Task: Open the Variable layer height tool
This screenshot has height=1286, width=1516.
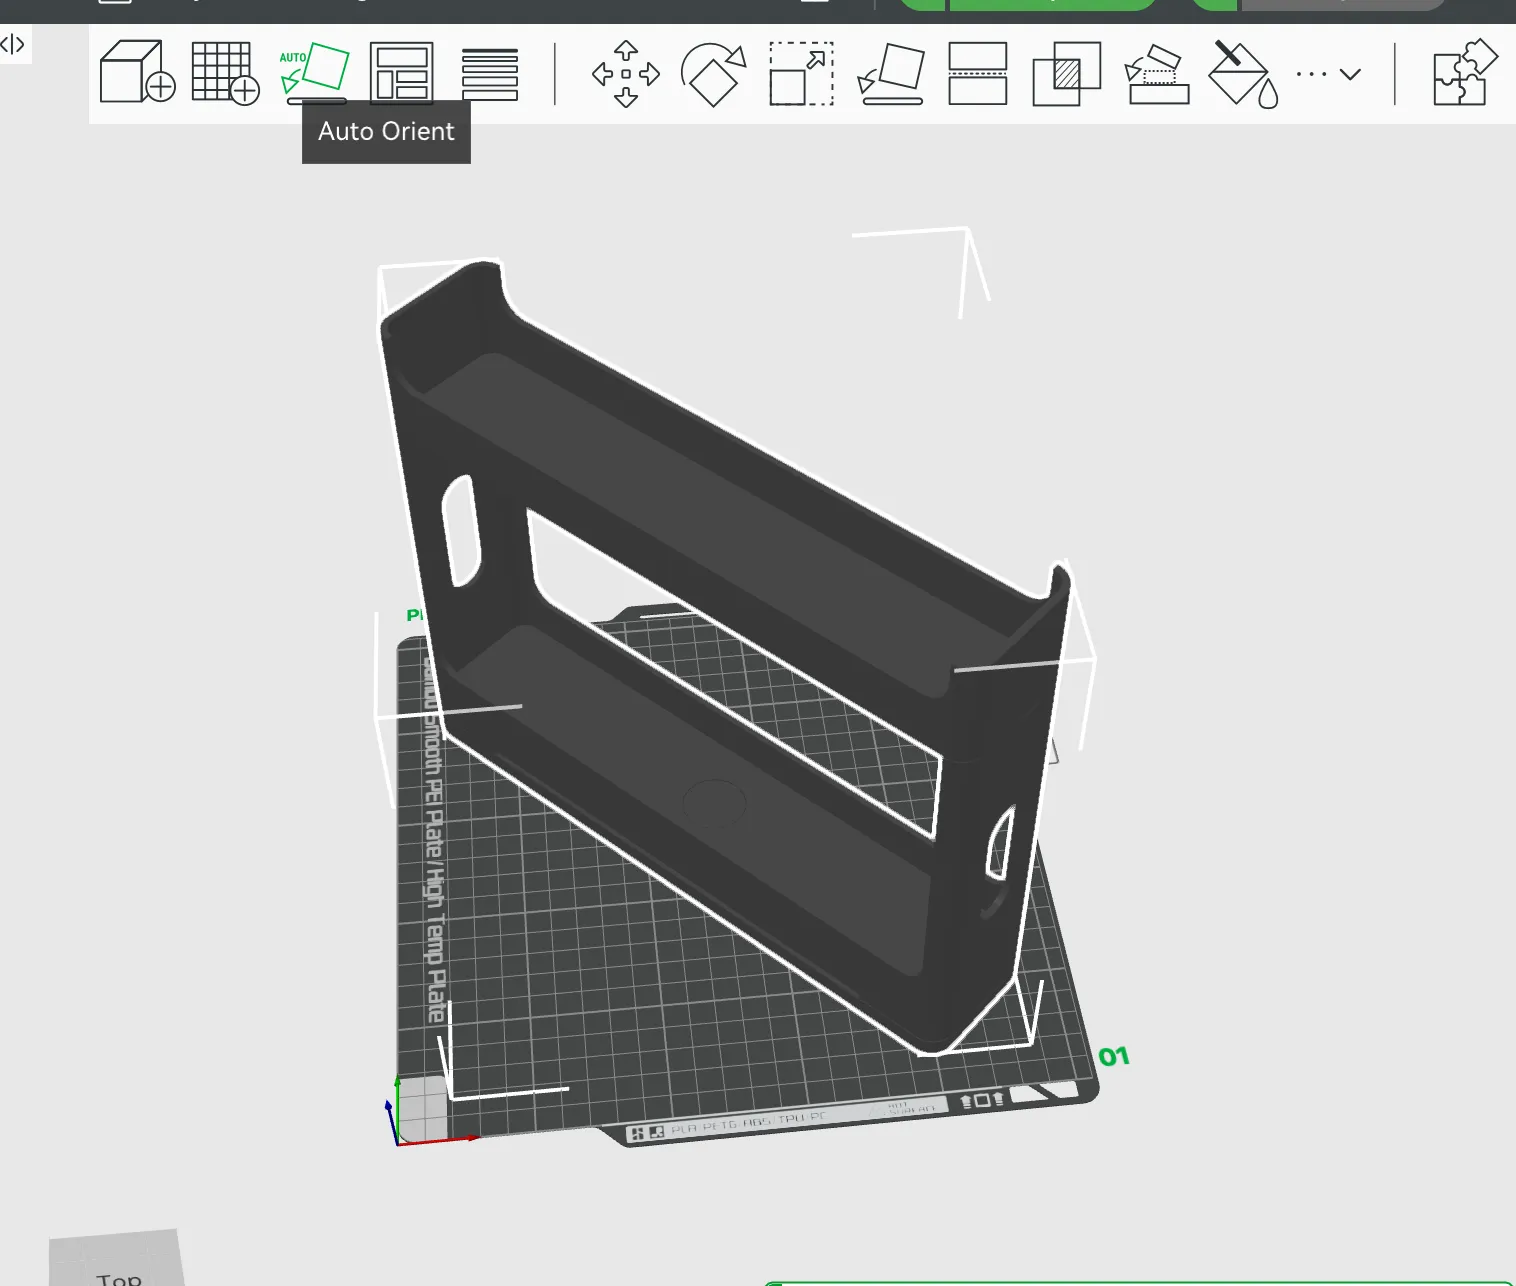Action: [490, 74]
